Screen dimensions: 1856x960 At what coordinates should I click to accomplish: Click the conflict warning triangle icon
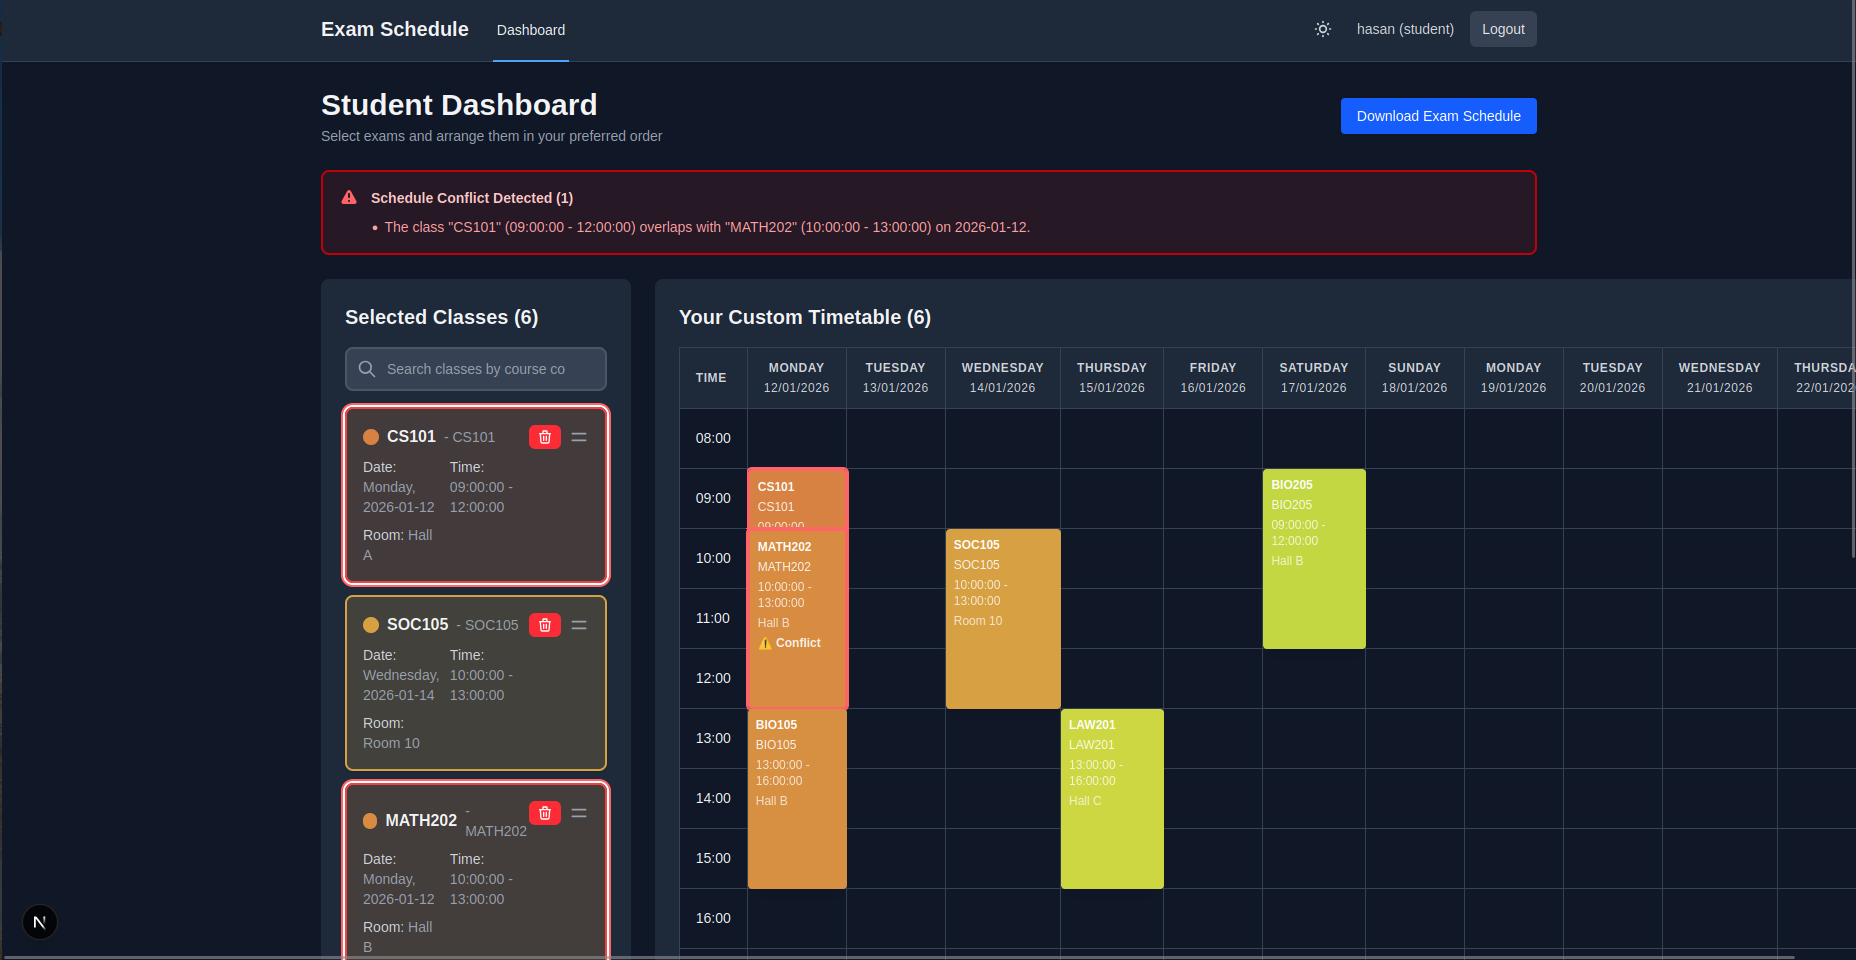349,198
